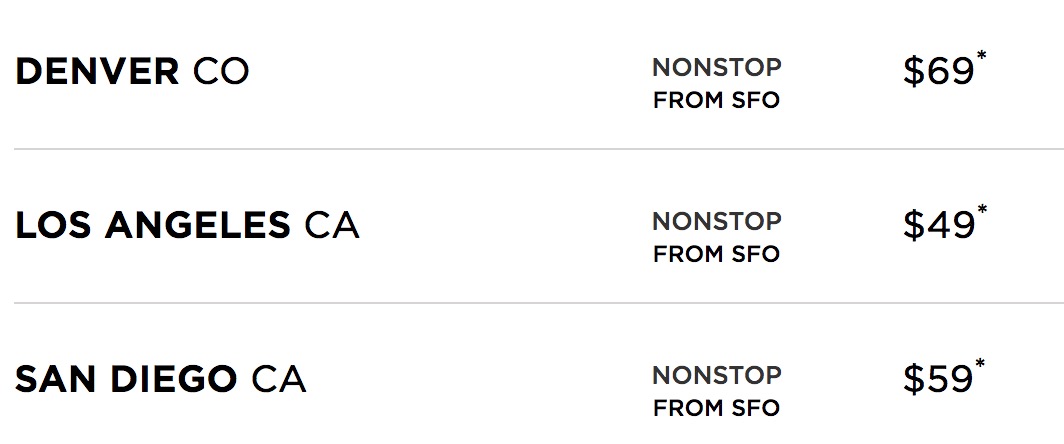Select the $49 Los Angeles fare
Screen dimensions: 1064x444
[937, 227]
